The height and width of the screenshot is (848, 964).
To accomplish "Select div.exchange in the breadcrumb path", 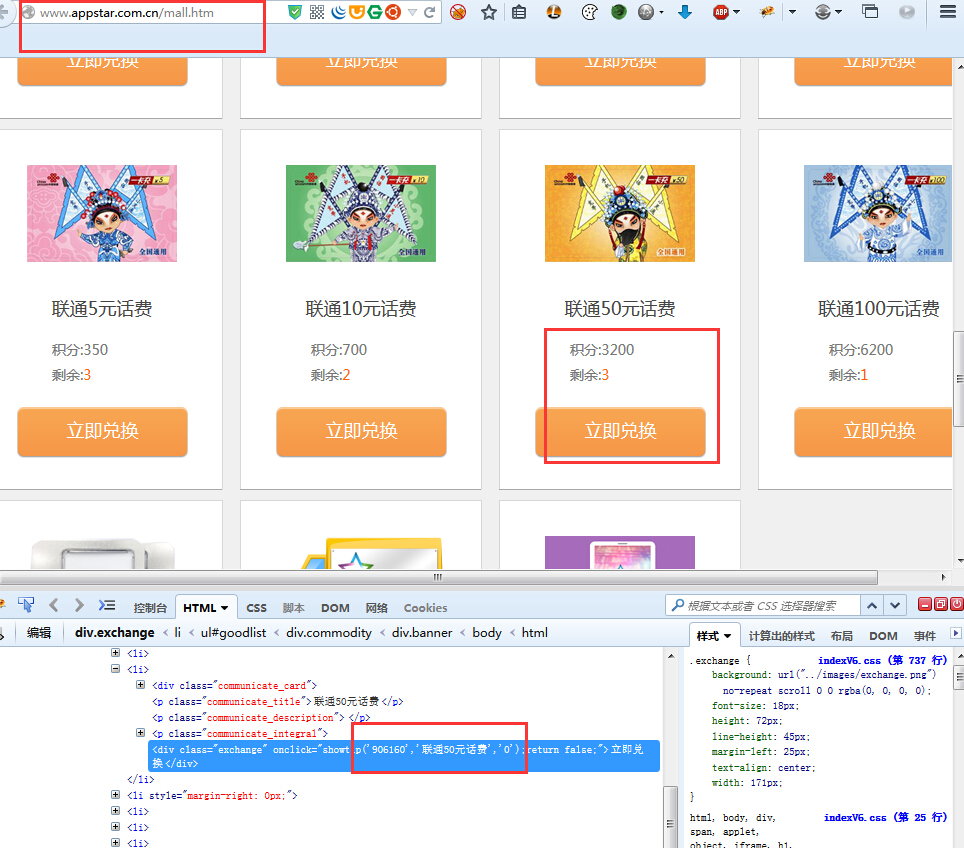I will coord(114,633).
